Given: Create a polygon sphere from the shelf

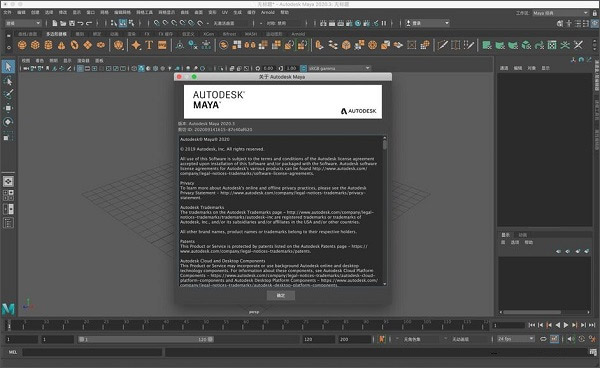Looking at the screenshot, I should (x=22, y=45).
